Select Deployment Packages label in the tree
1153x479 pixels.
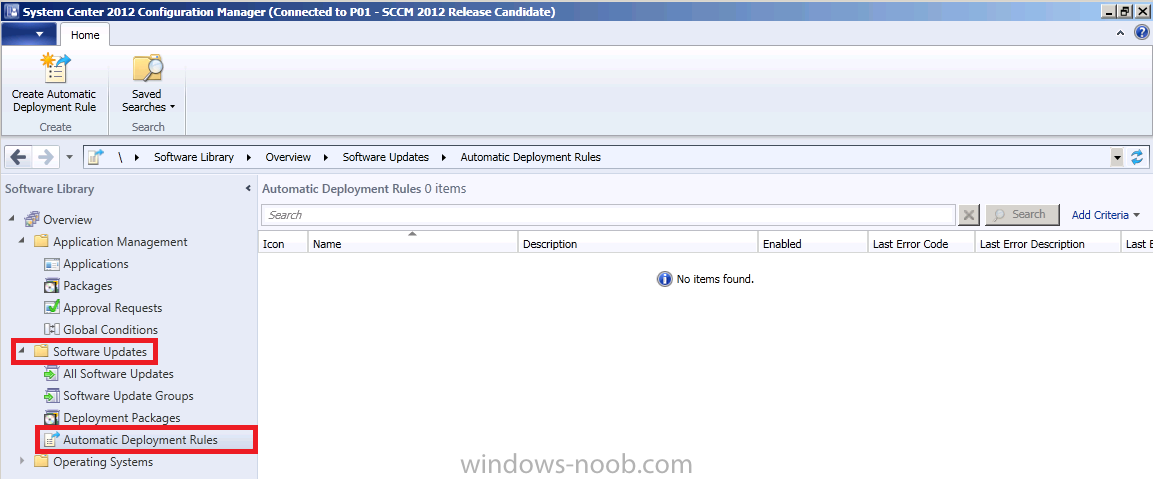pyautogui.click(x=122, y=418)
